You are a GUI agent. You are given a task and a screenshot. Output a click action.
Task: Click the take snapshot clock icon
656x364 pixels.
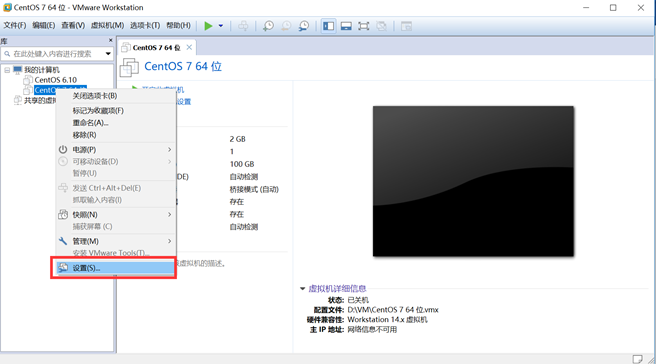pyautogui.click(x=268, y=26)
